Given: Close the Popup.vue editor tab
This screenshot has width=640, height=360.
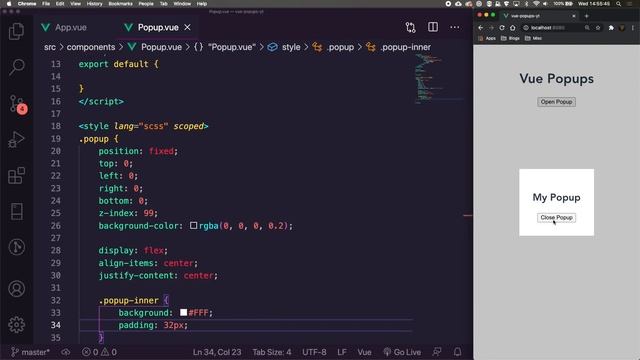Looking at the screenshot, I should coord(187,27).
